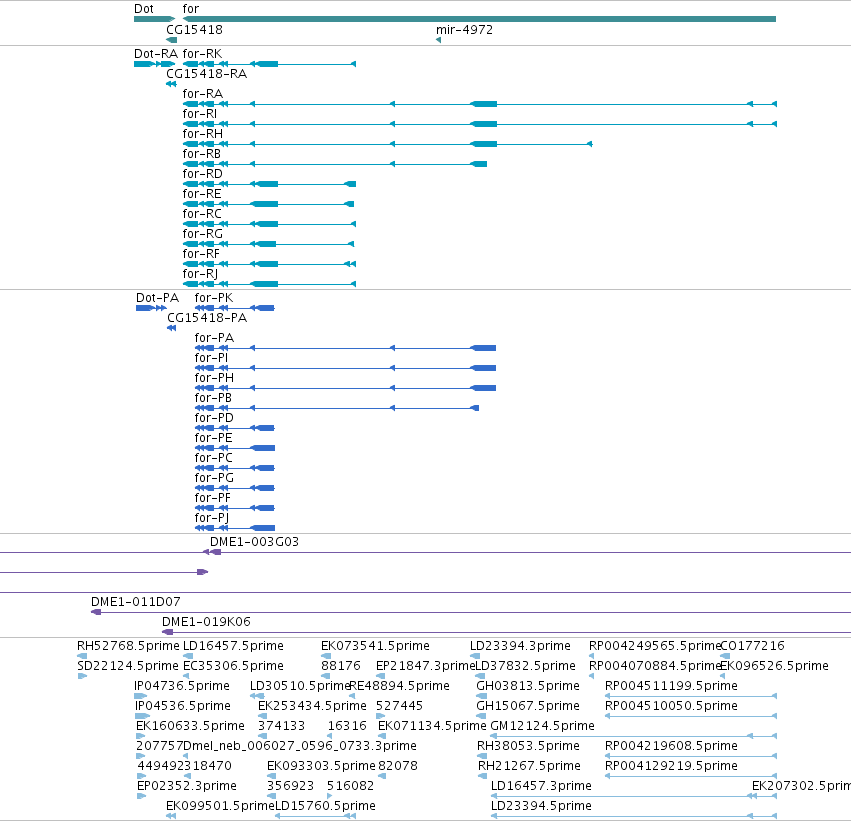Select the GM12124.5prime EST label
Screen dimensions: 851x821
542,726
